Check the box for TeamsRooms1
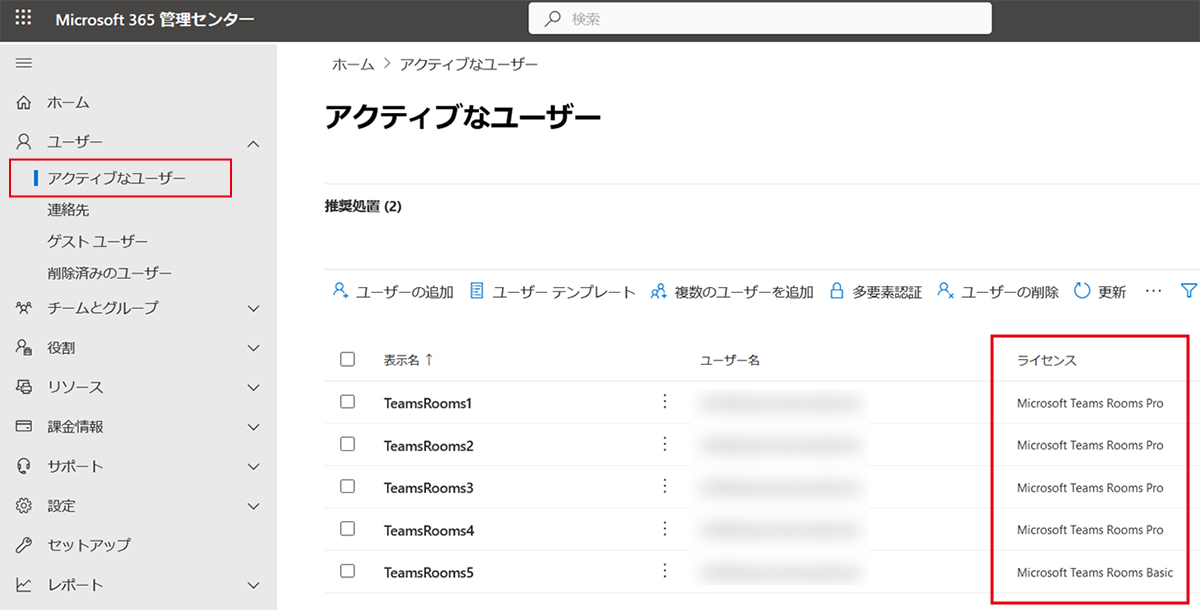This screenshot has height=610, width=1200. coord(347,401)
